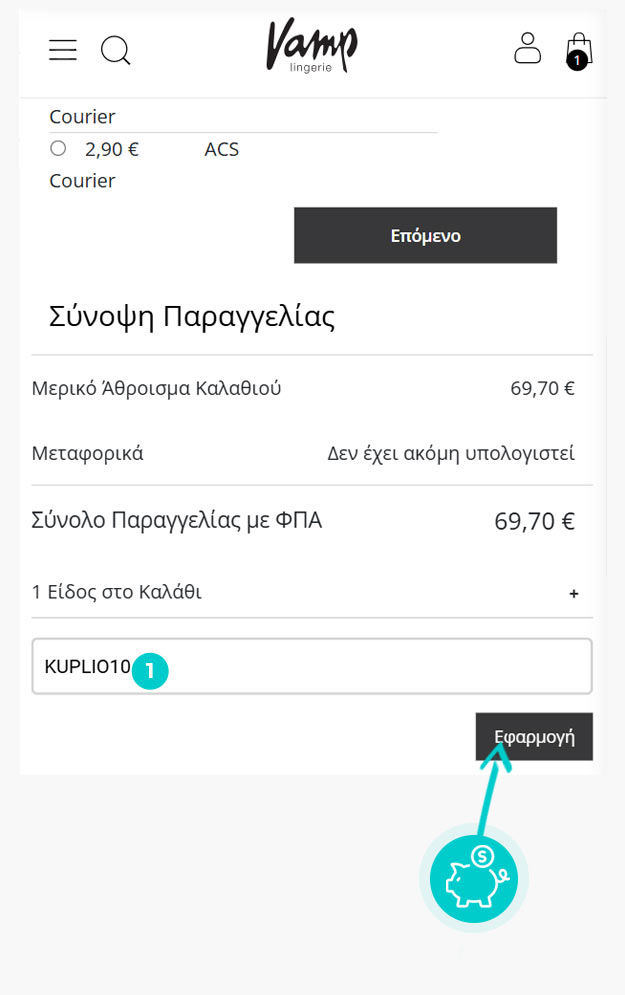
Task: Click the ACS carrier label
Action: (x=222, y=150)
